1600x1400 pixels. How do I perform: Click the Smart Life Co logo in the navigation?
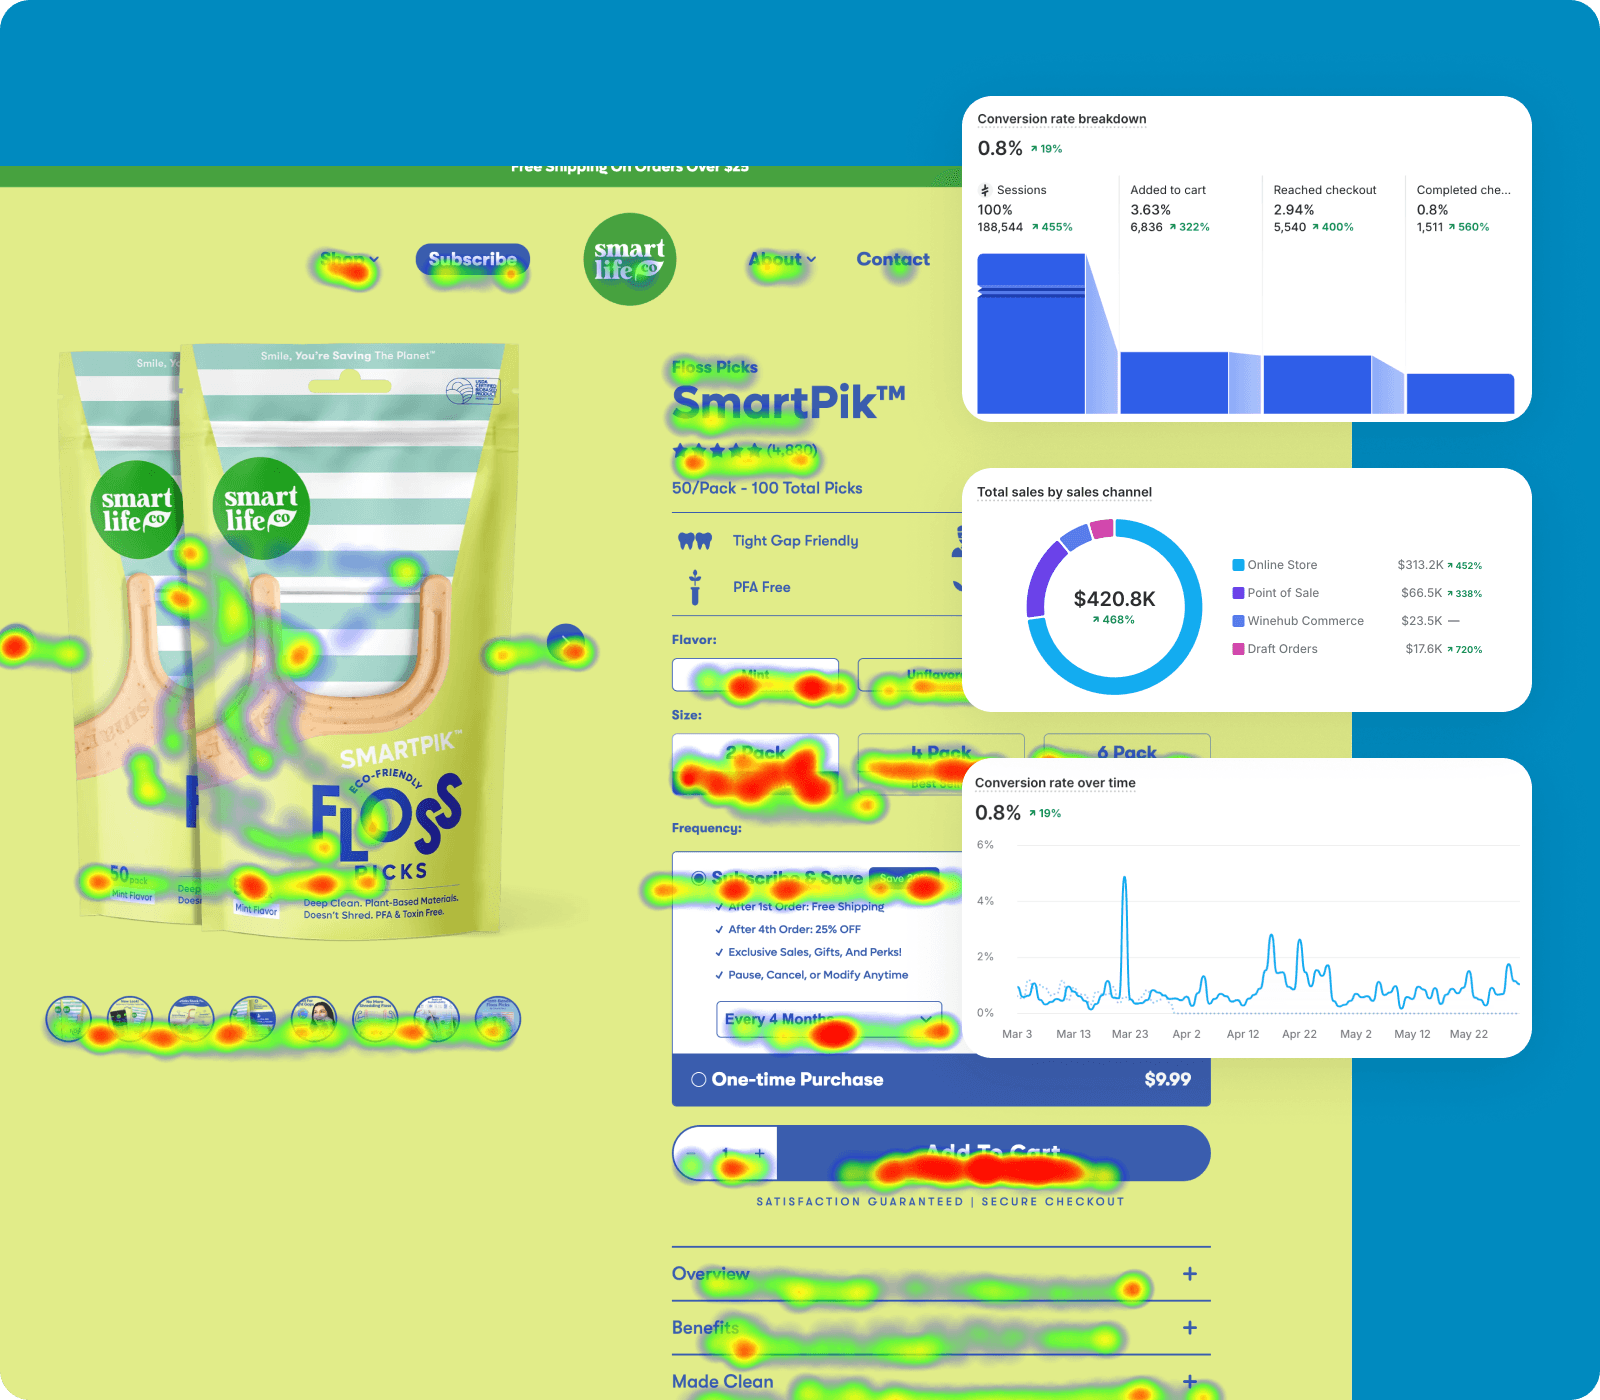coord(630,259)
